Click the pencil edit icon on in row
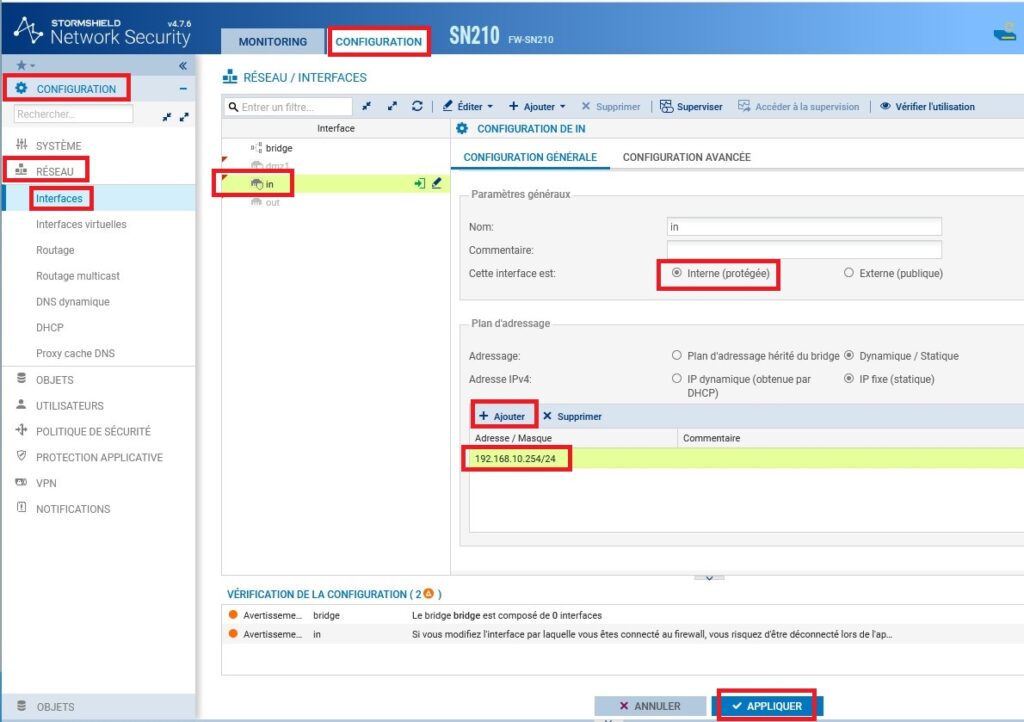Screen dimensions: 1024x722 click(x=437, y=183)
